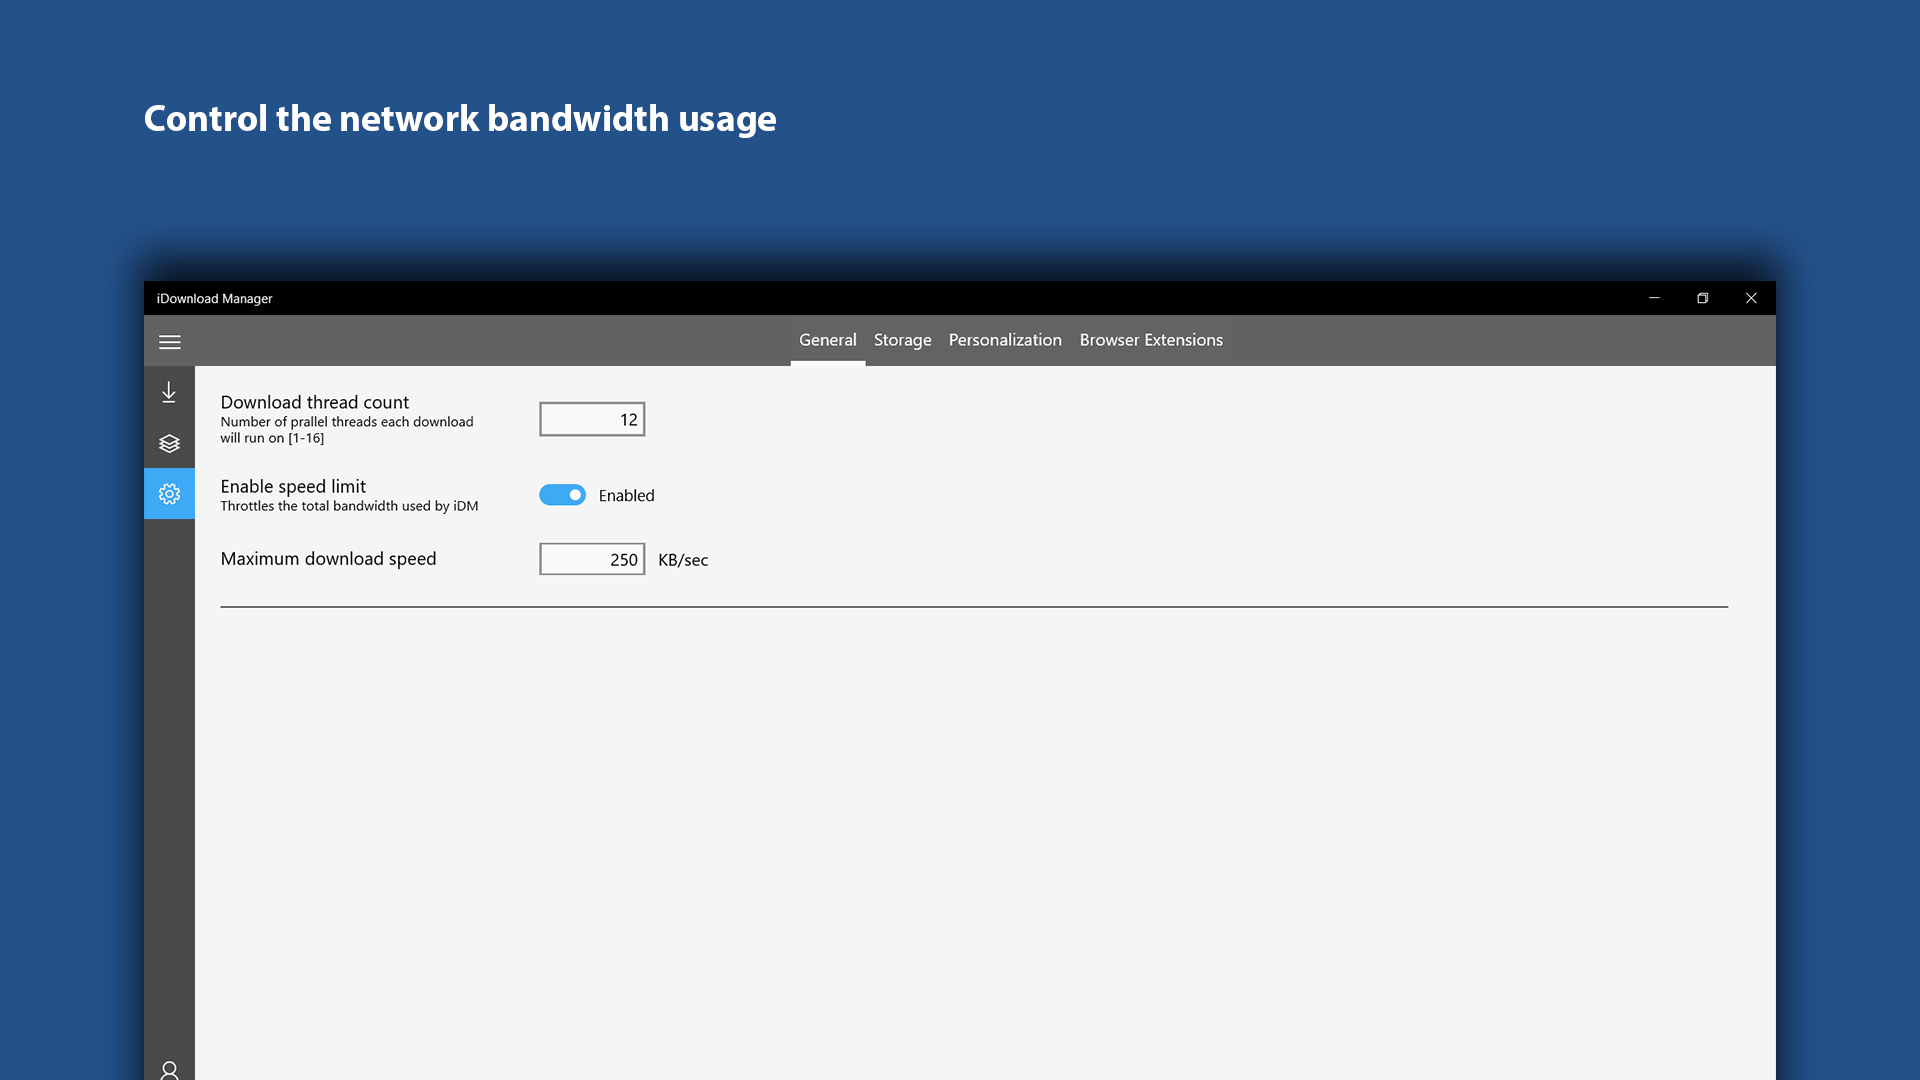1920x1080 pixels.
Task: Open the Browser Extensions tab
Action: click(x=1151, y=339)
